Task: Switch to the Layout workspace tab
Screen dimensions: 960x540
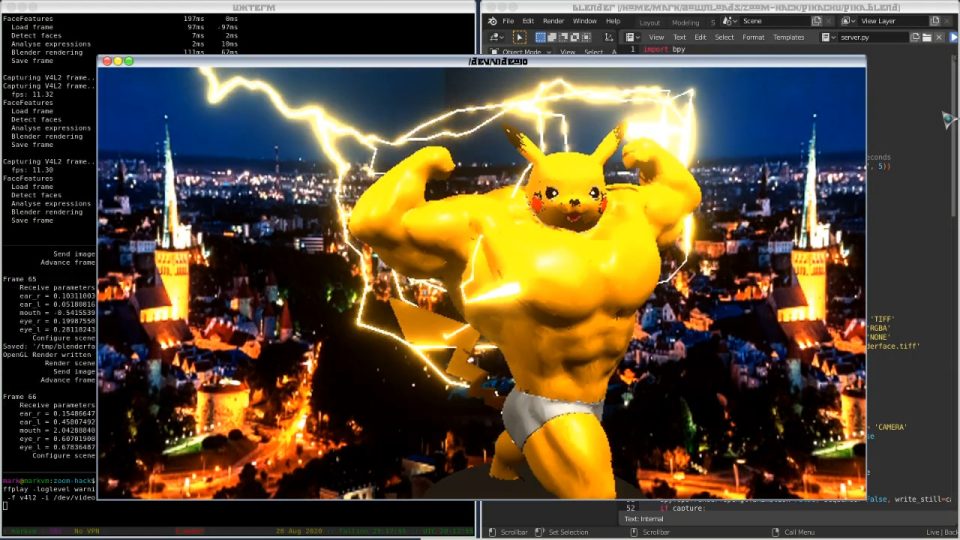Action: tap(650, 23)
